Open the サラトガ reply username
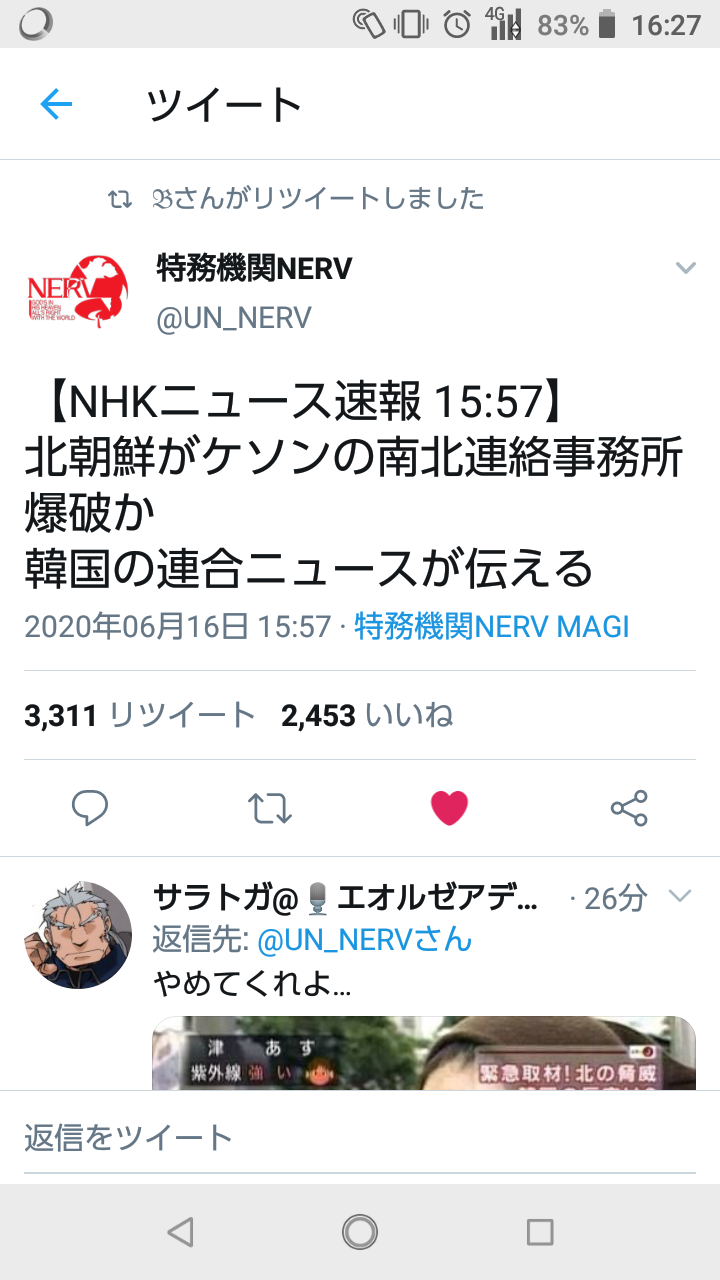The width and height of the screenshot is (720, 1280). click(346, 897)
